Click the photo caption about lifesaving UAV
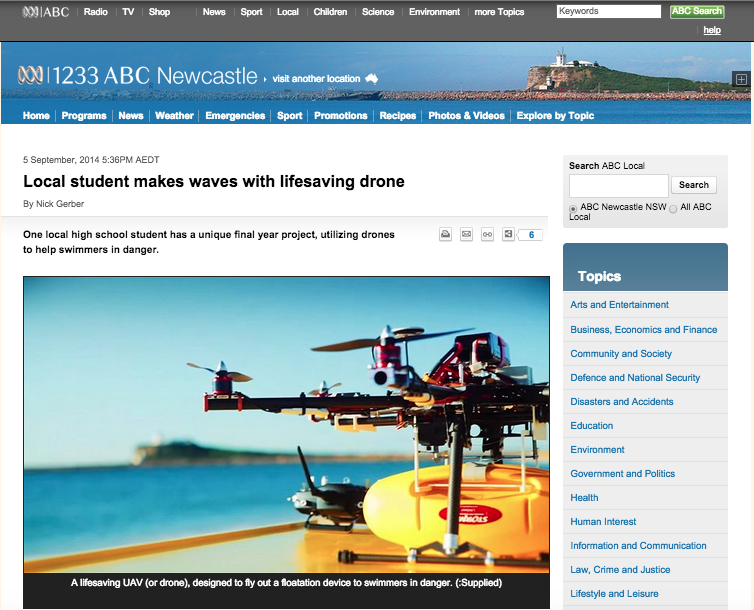This screenshot has width=754, height=610. click(x=286, y=583)
